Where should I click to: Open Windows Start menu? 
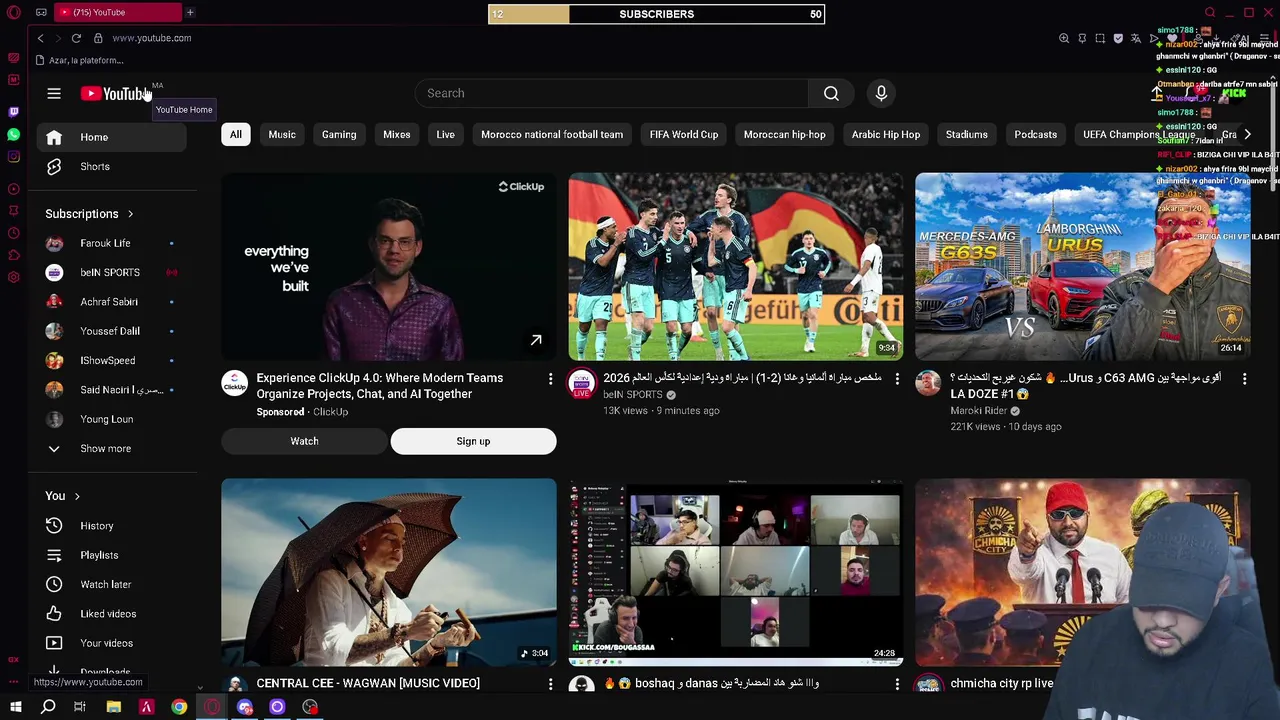[15, 707]
